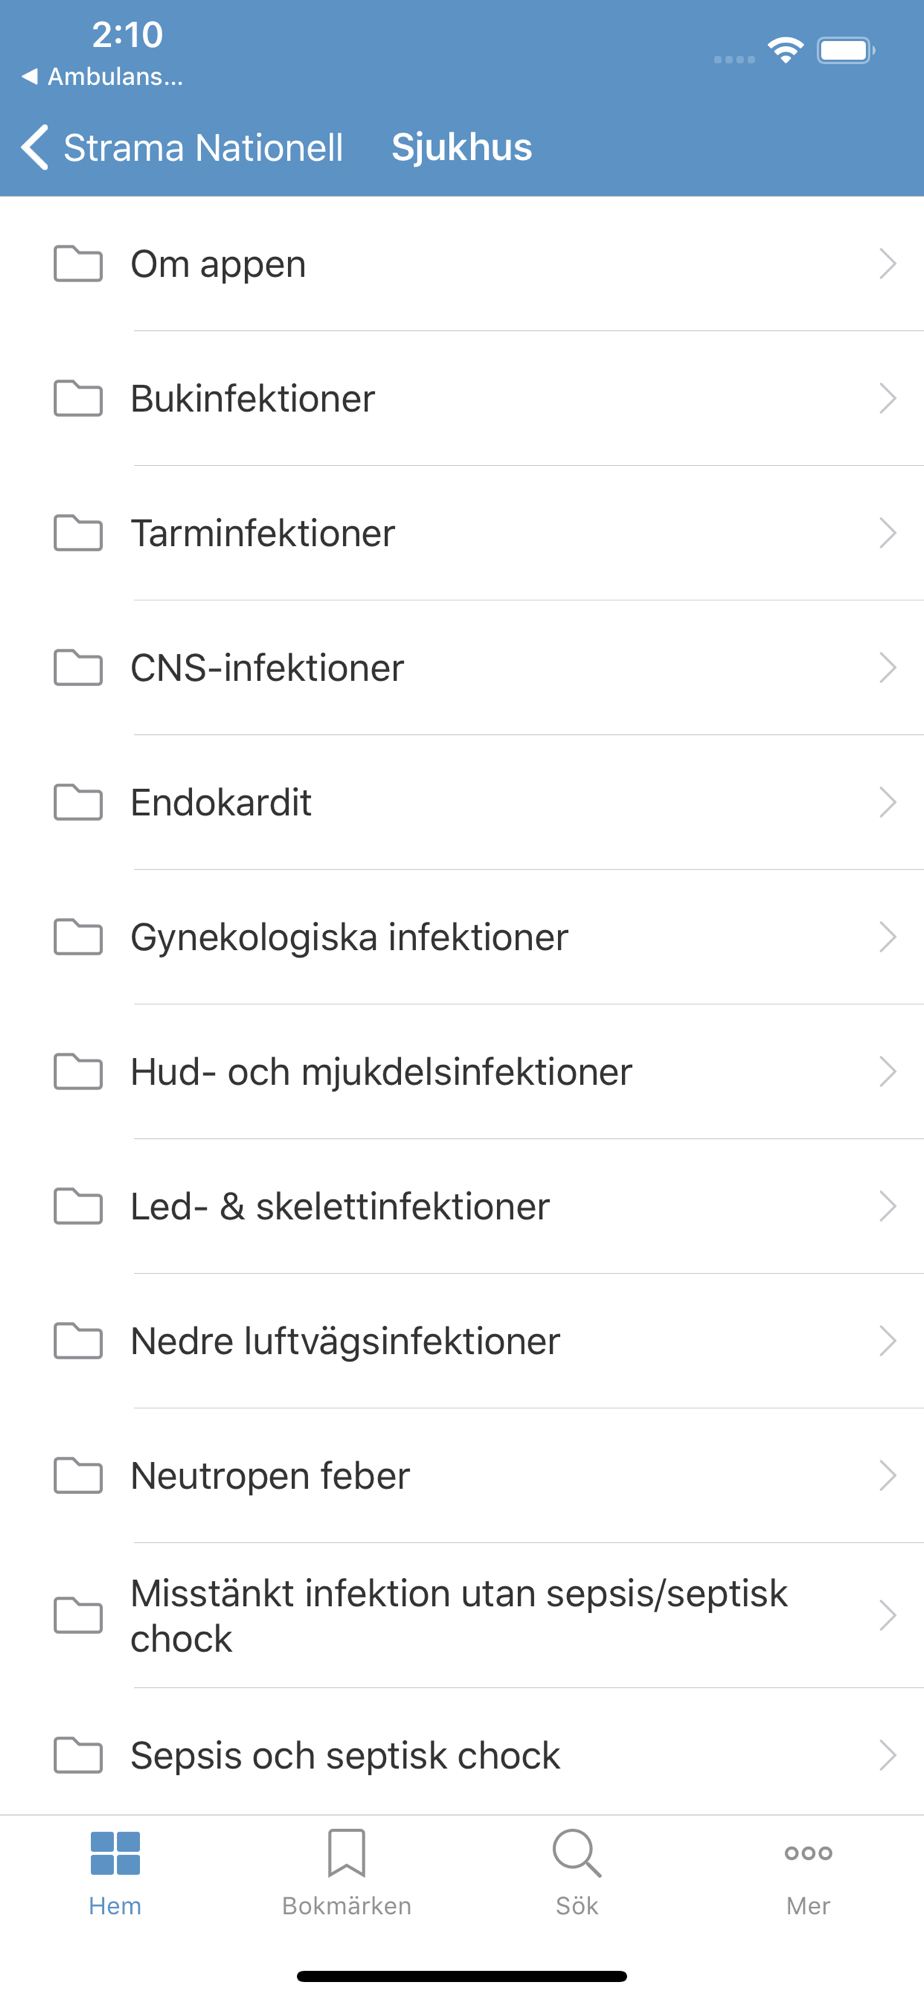Viewport: 924px width, 2000px height.
Task: Open Led- & skelettinfektioner section
Action: 340,1206
